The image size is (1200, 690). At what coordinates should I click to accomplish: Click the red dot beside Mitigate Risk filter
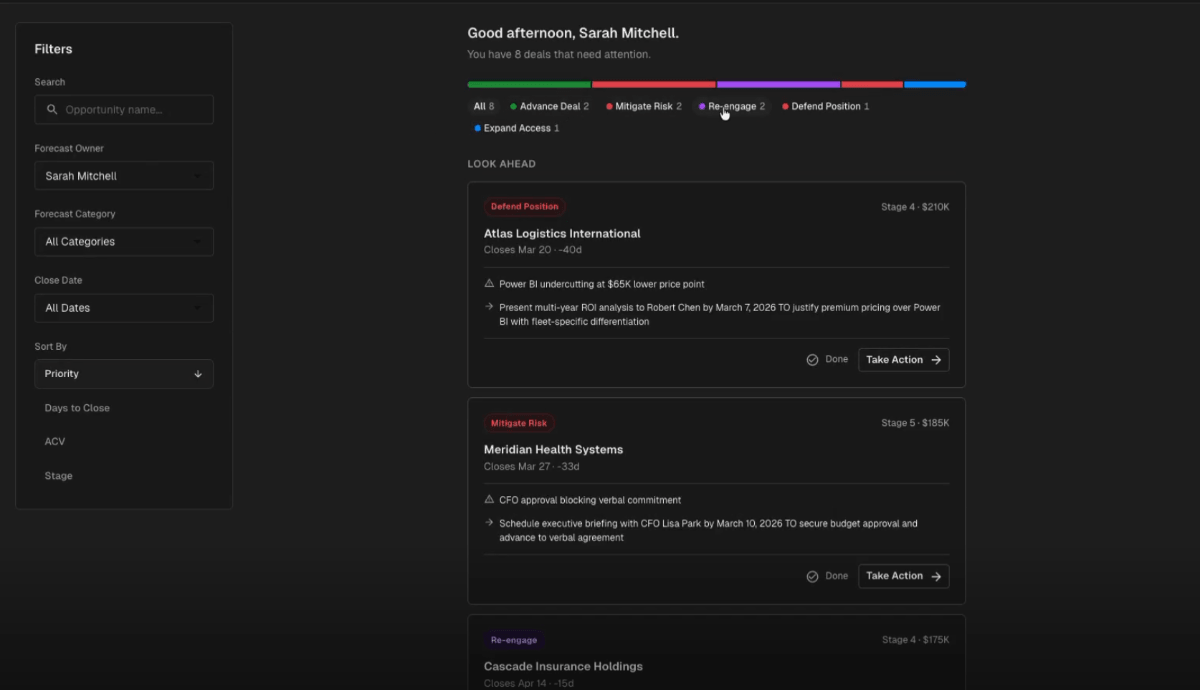(609, 106)
